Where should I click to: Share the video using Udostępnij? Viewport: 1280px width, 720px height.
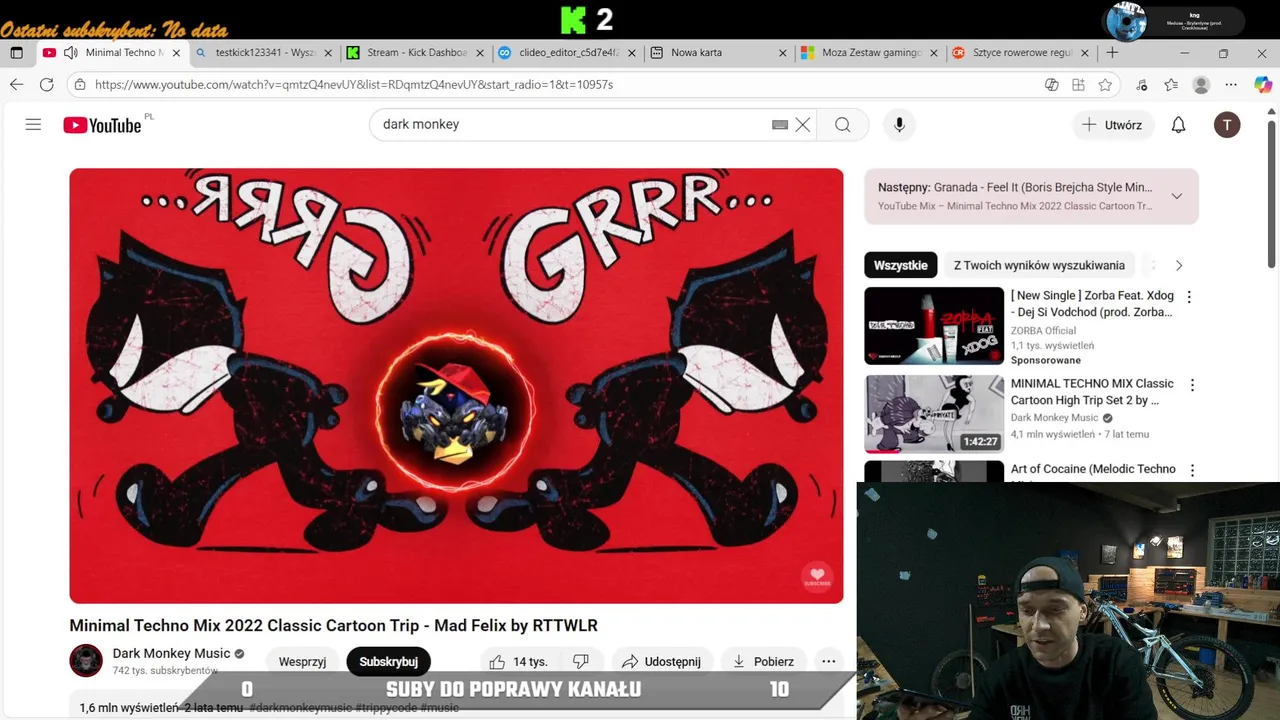coord(660,661)
